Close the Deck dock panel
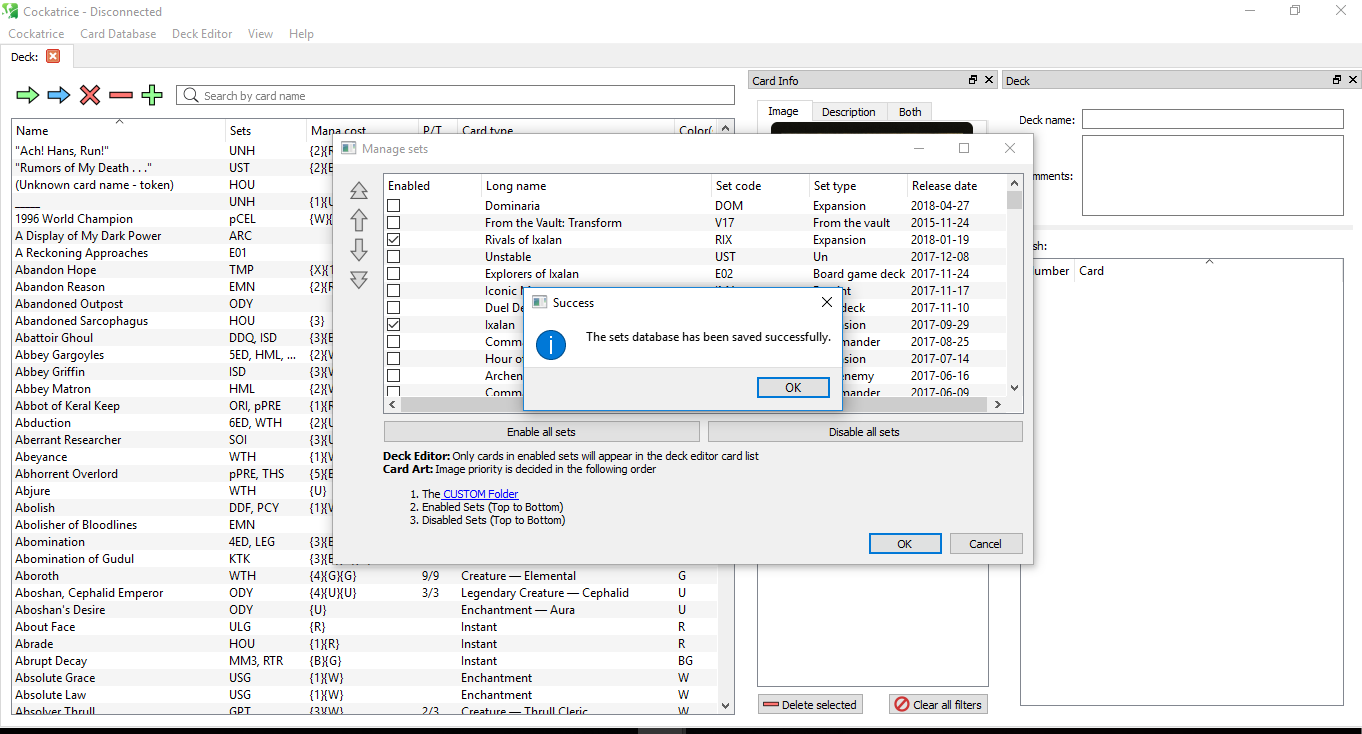This screenshot has height=734, width=1362. [1353, 80]
